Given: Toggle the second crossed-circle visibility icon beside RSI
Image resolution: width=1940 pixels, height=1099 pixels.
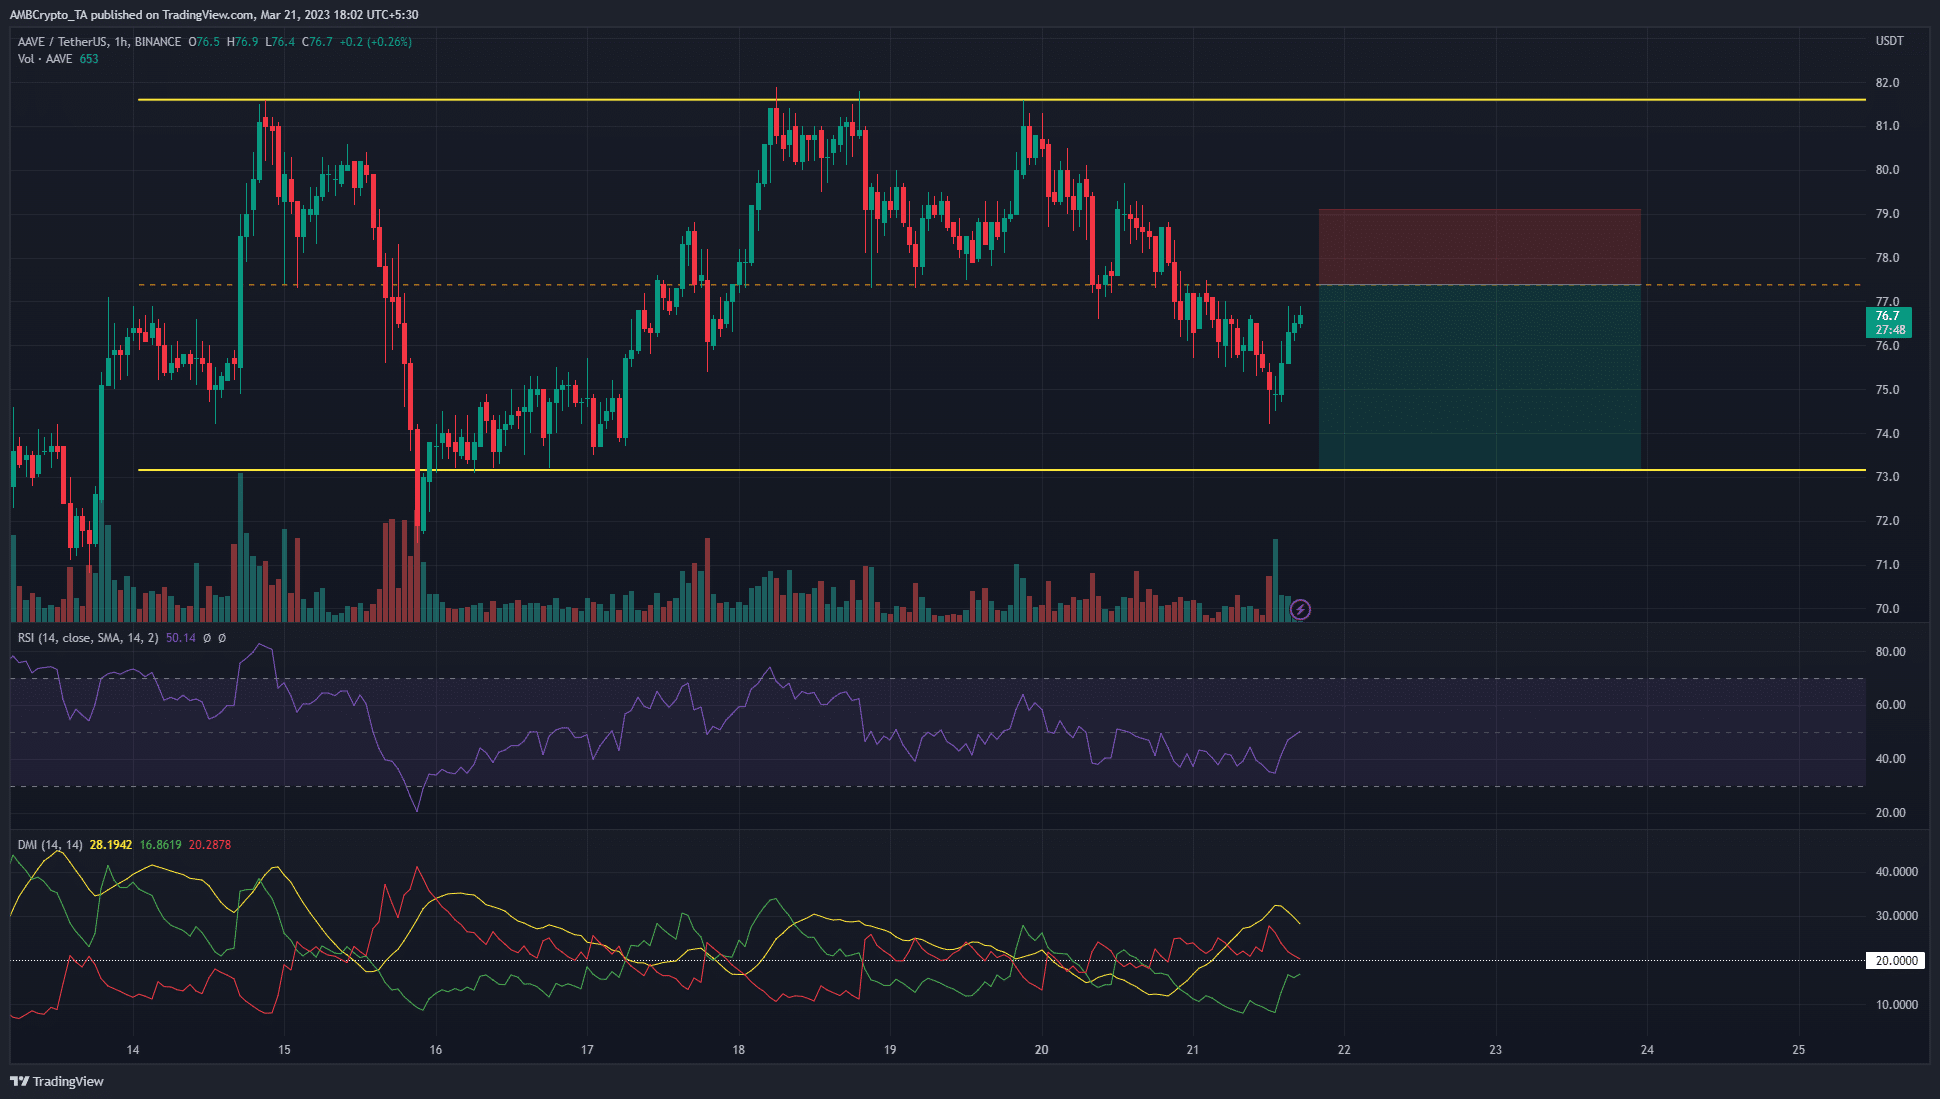Looking at the screenshot, I should pyautogui.click(x=221, y=638).
